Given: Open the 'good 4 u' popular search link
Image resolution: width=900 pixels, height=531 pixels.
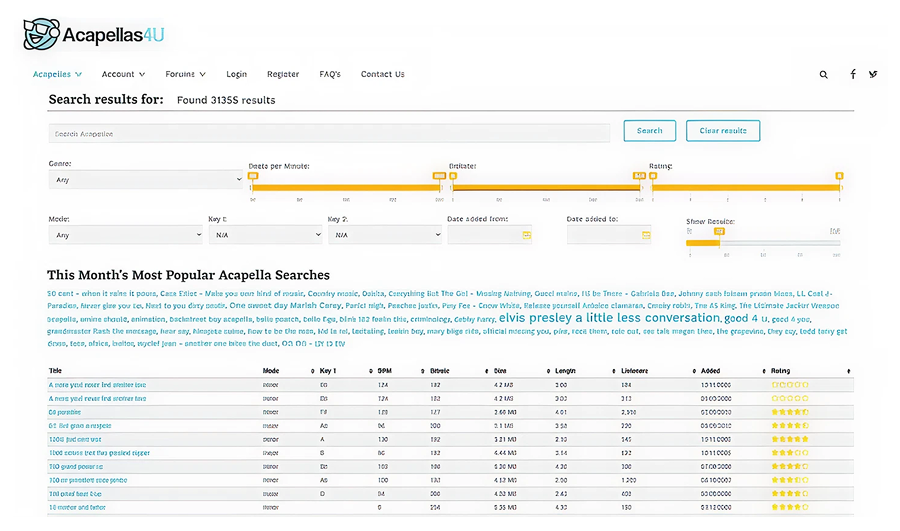Looking at the screenshot, I should 746,319.
